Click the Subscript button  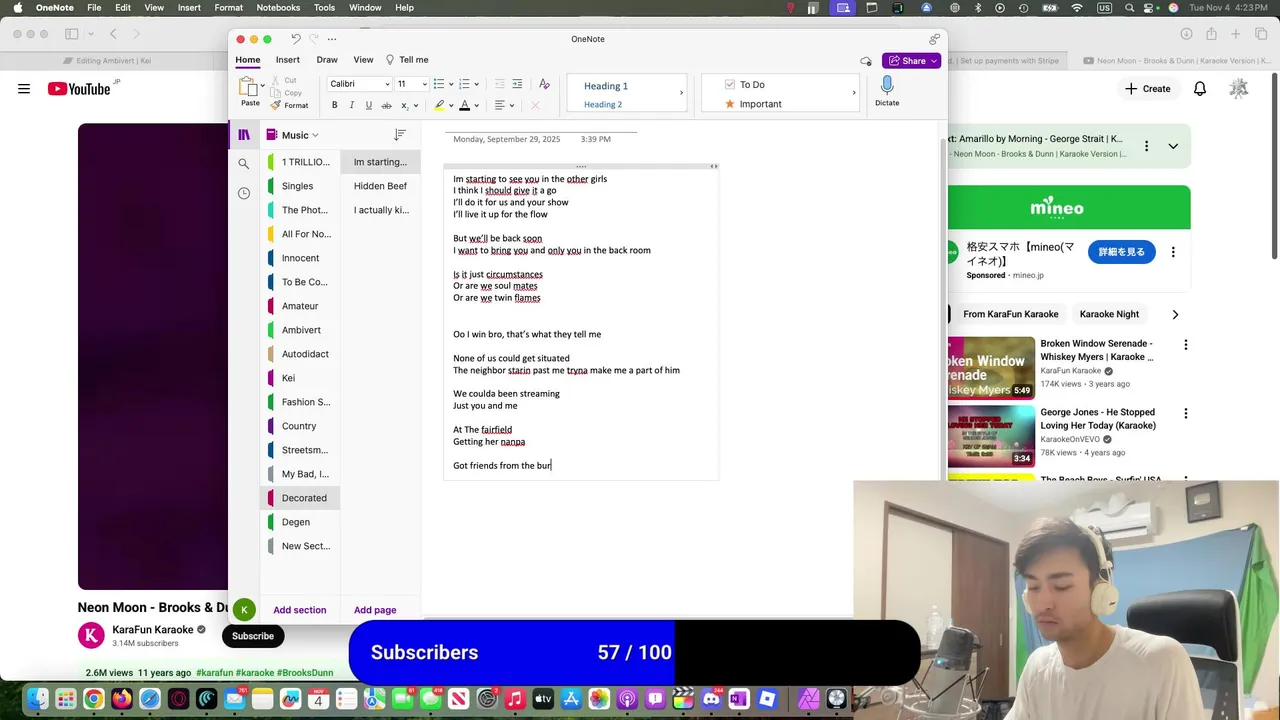(x=404, y=105)
